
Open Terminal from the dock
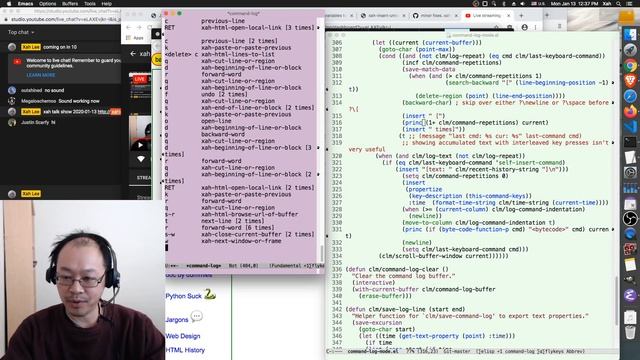(x=630, y=142)
